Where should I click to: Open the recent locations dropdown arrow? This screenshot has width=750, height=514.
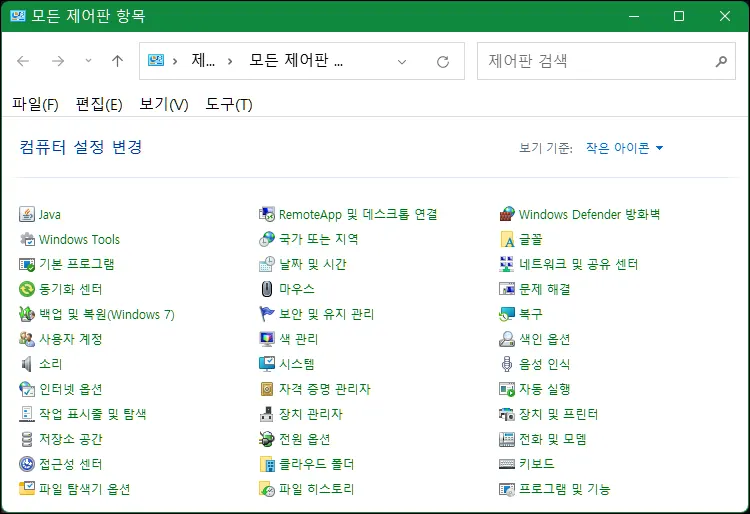pyautogui.click(x=88, y=61)
